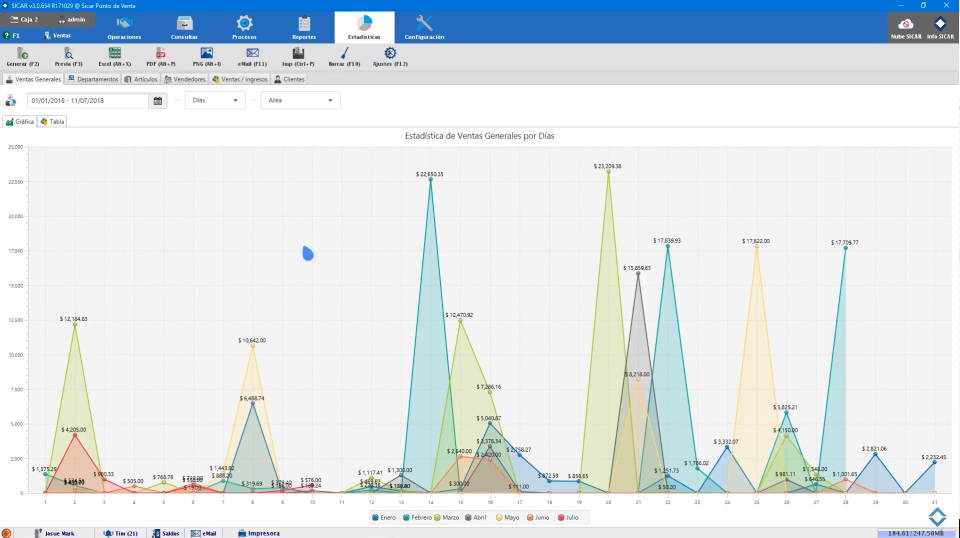Export to Excel using the Excel icon
Screen dimensions: 960x538
[x=115, y=53]
